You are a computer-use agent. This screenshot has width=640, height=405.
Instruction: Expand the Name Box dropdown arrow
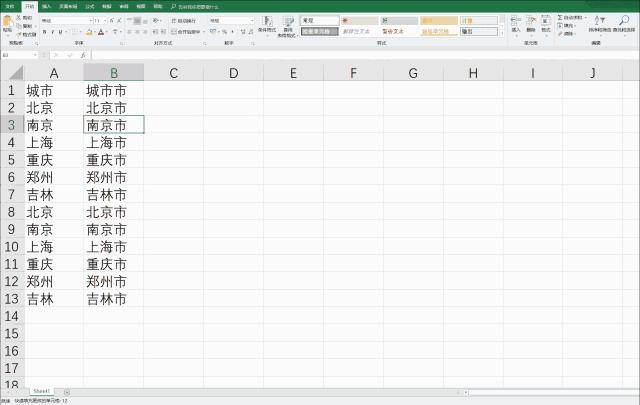[x=35, y=55]
